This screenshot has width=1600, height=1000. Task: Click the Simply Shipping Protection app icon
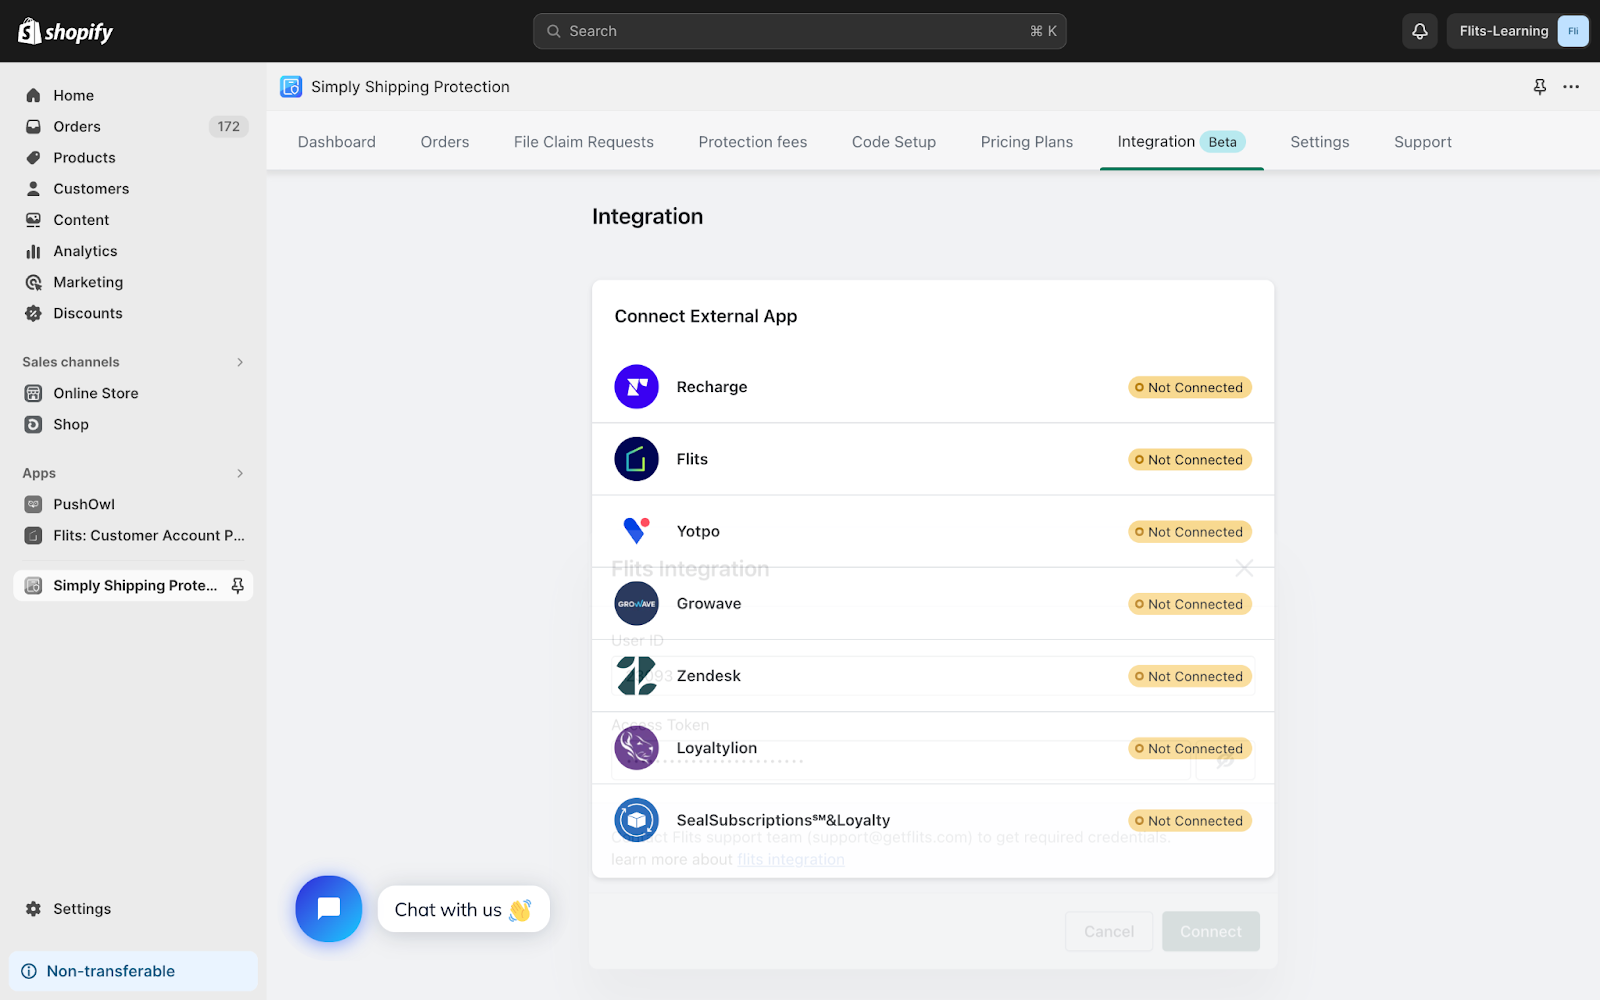click(x=291, y=87)
